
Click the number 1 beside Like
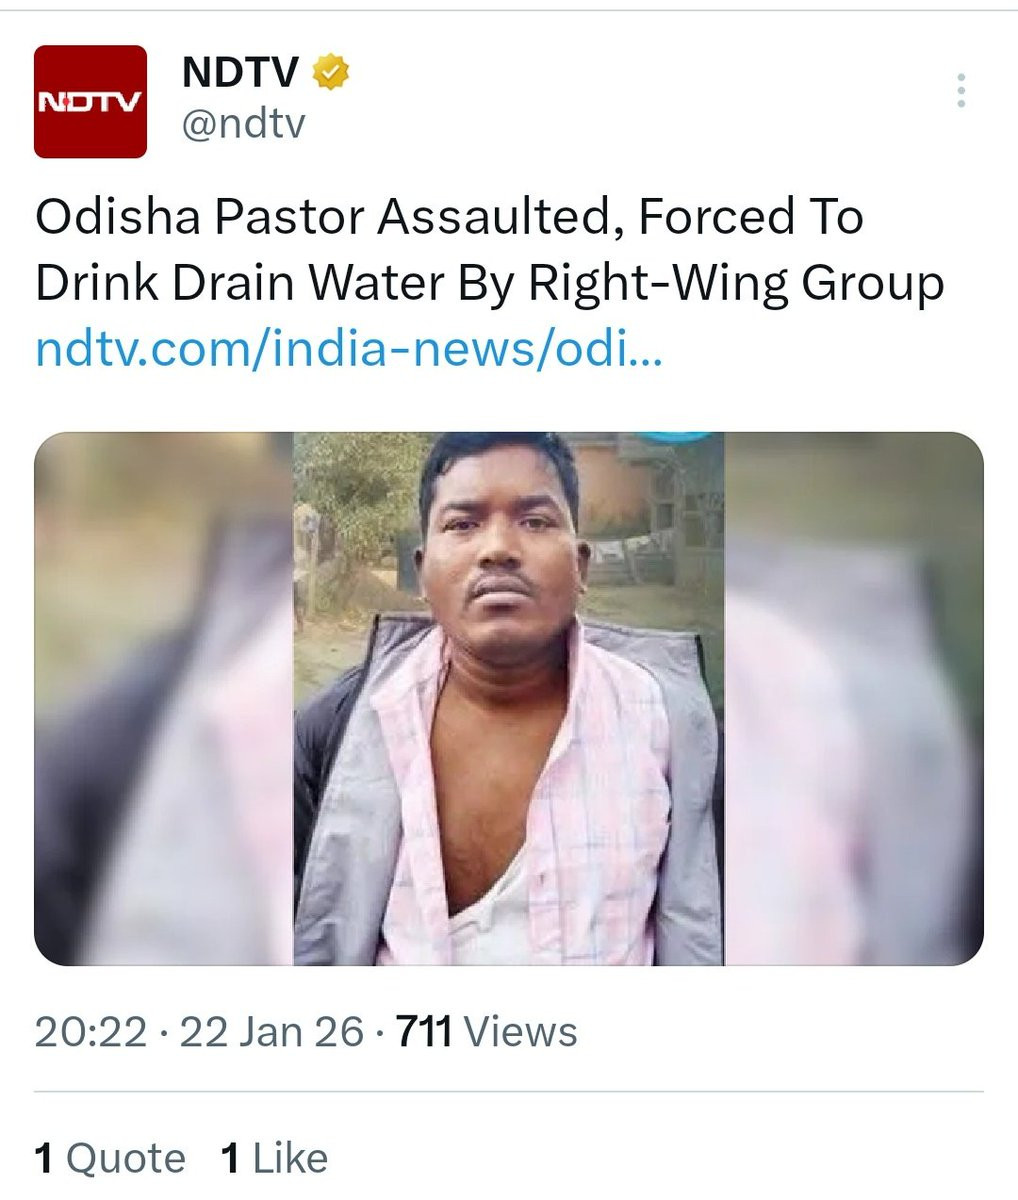point(230,1159)
